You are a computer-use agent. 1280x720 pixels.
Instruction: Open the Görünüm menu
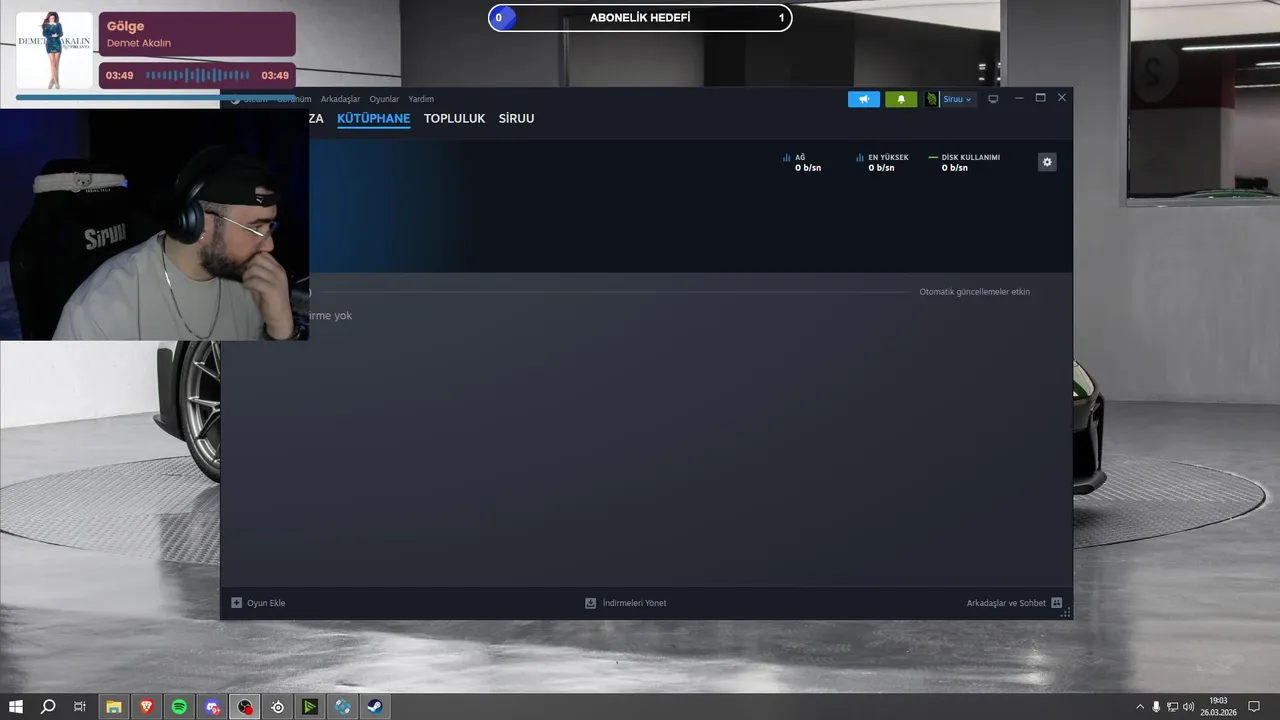click(294, 99)
